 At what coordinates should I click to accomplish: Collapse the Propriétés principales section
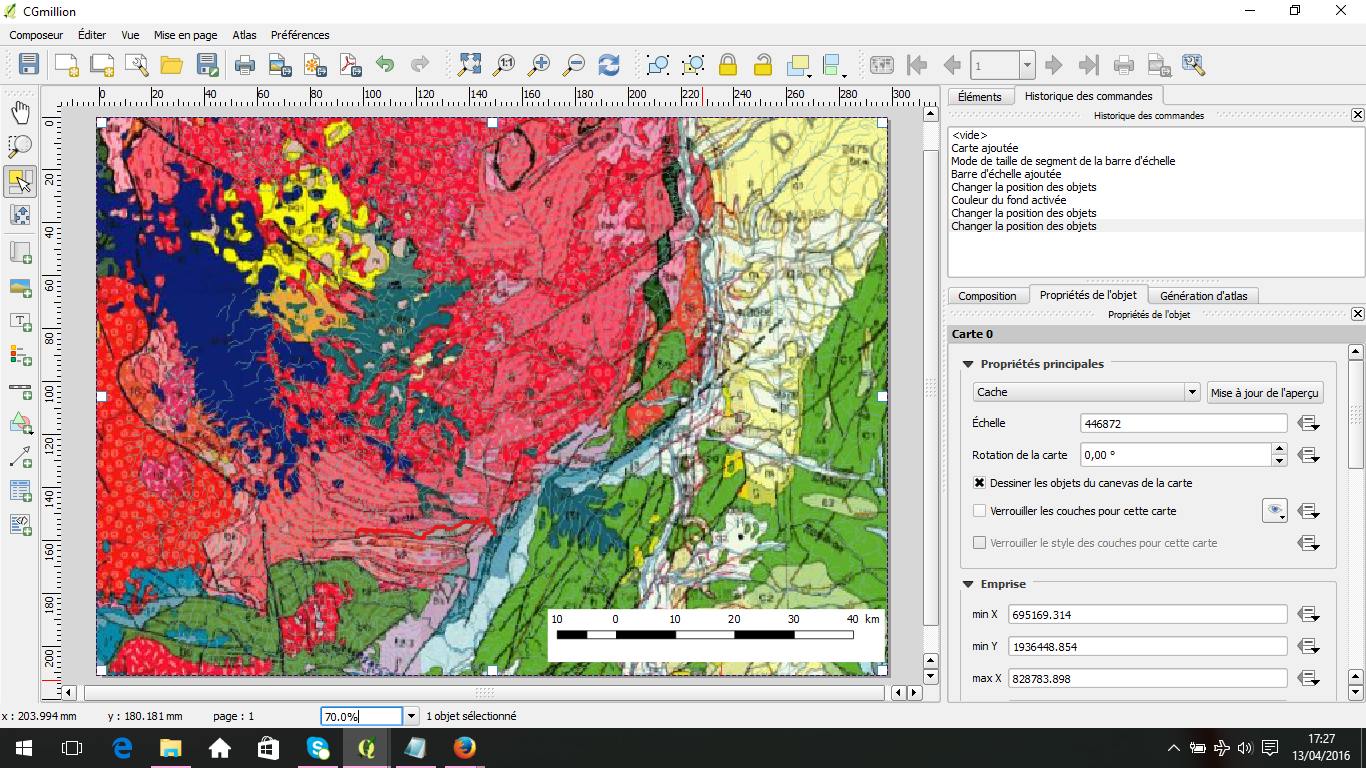tap(966, 364)
